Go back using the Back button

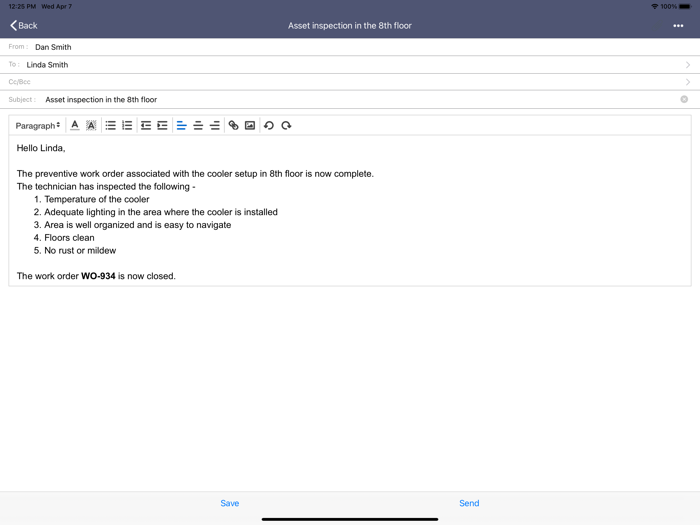coord(24,25)
